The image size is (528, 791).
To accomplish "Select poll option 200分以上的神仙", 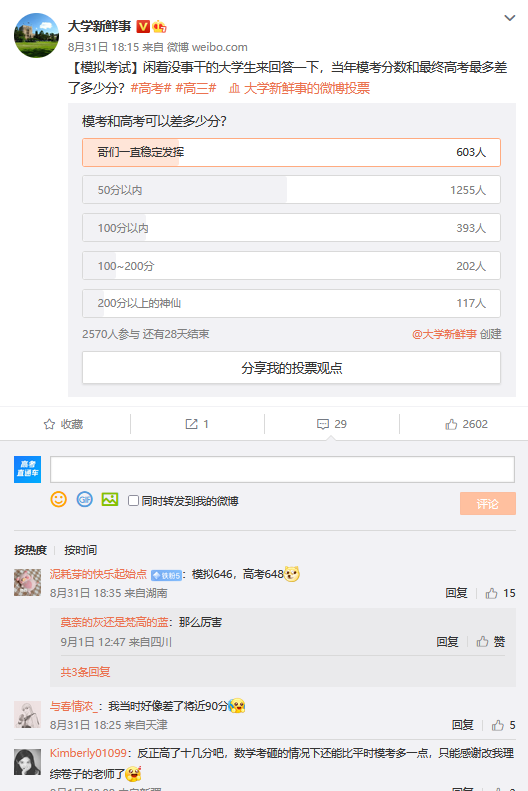I will pos(291,303).
